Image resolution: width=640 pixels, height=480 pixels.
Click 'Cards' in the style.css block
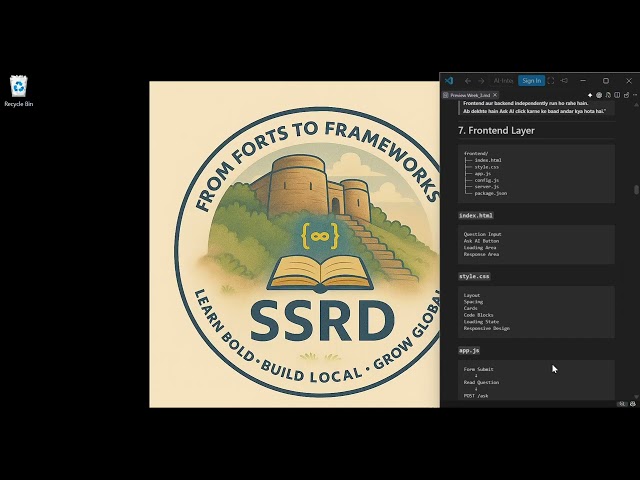[470, 308]
